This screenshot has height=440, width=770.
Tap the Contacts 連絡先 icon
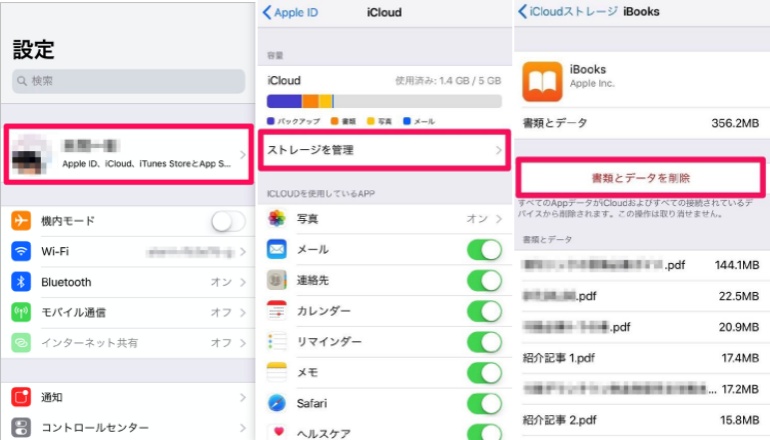point(277,280)
